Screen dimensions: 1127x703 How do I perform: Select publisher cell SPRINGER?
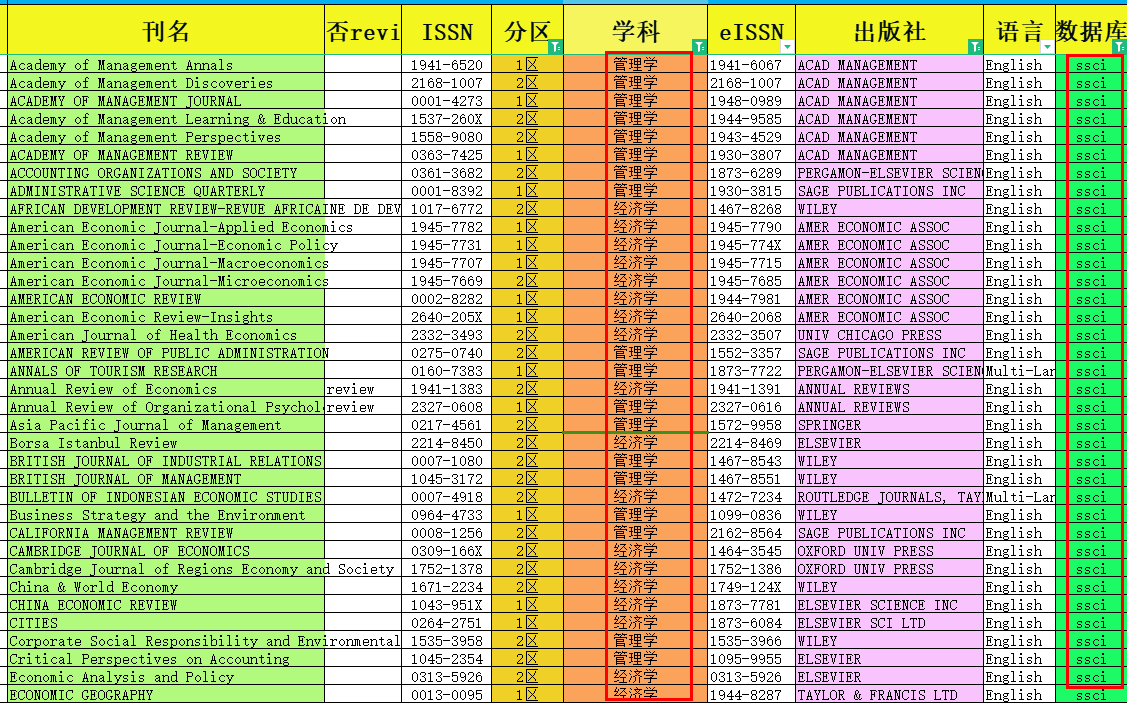pos(889,425)
